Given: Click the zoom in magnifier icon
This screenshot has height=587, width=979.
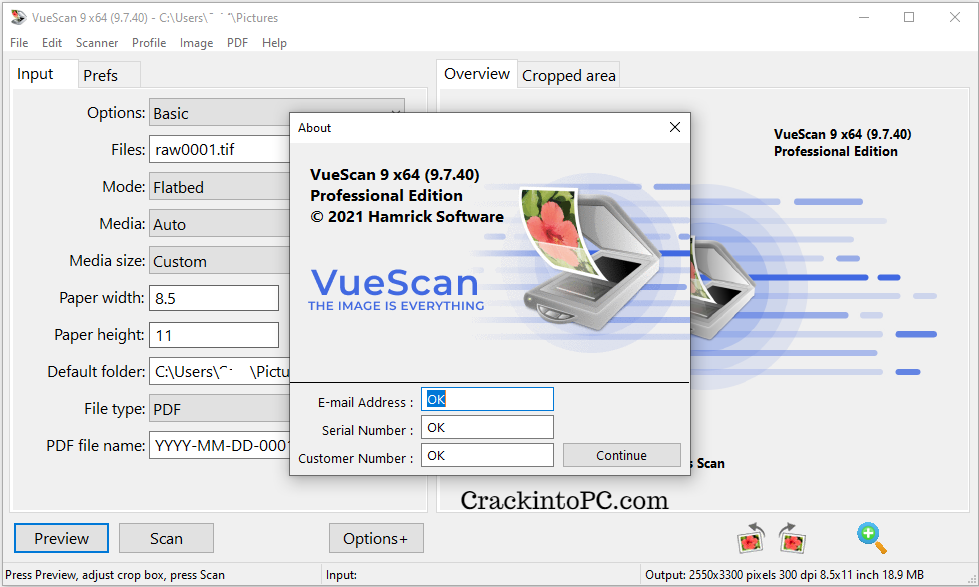Looking at the screenshot, I should (872, 538).
